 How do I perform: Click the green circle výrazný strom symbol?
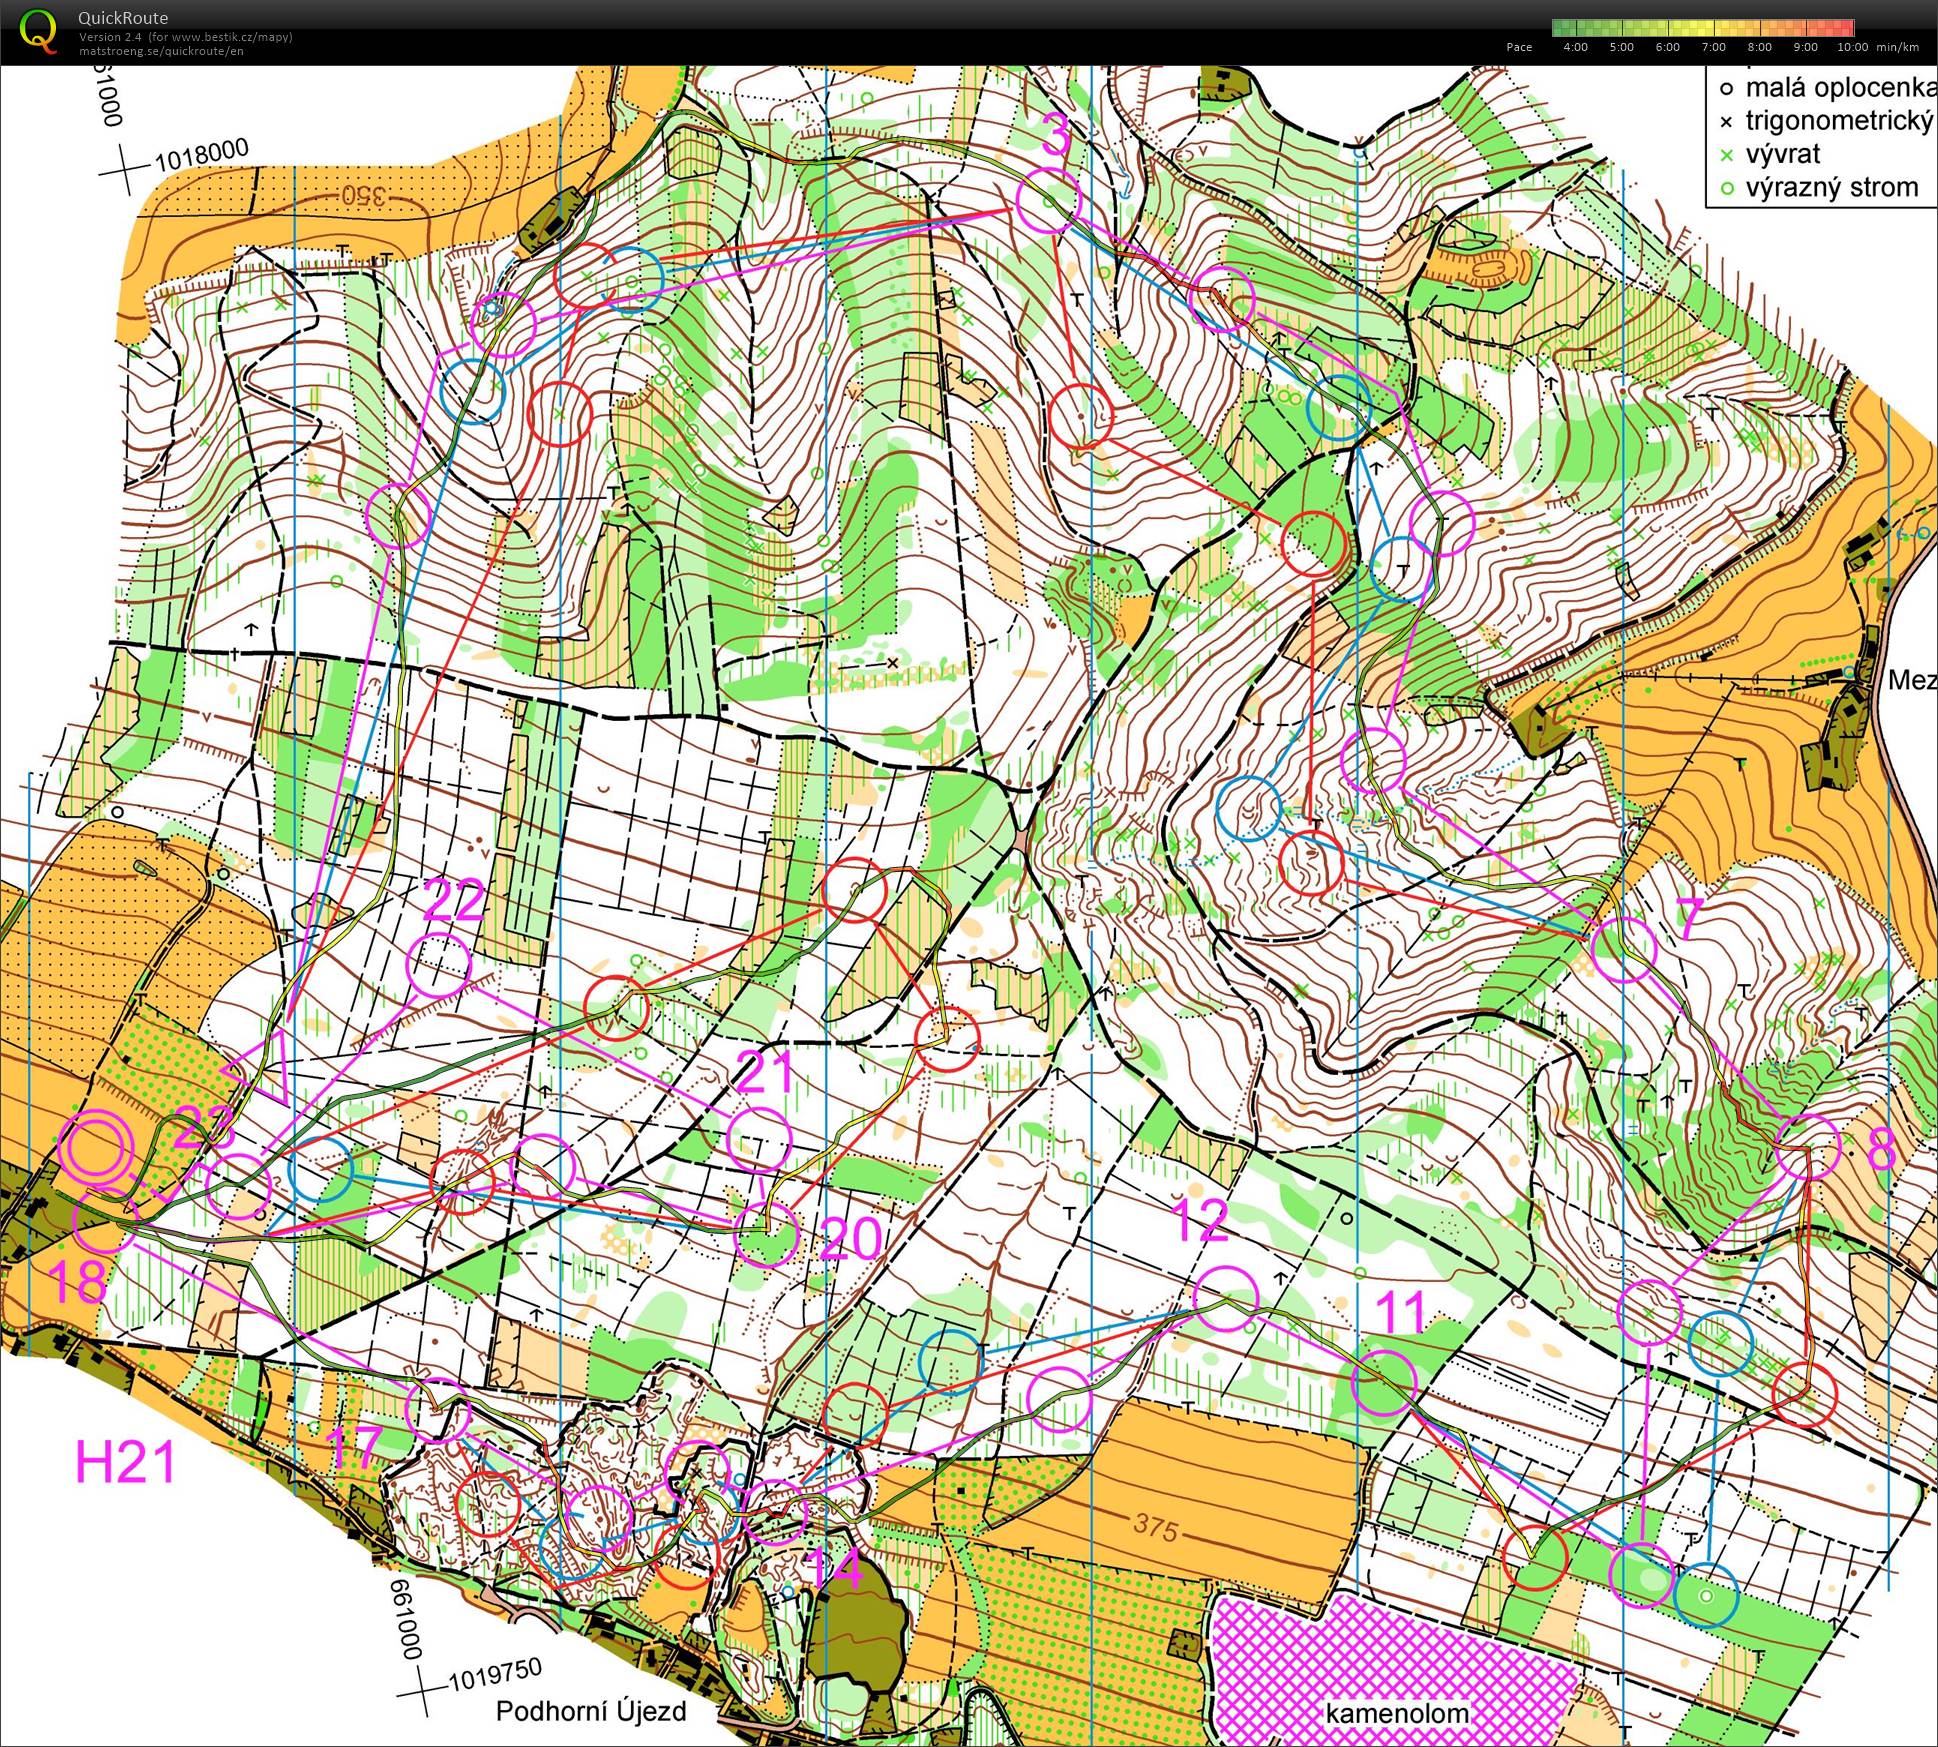pyautogui.click(x=1726, y=188)
